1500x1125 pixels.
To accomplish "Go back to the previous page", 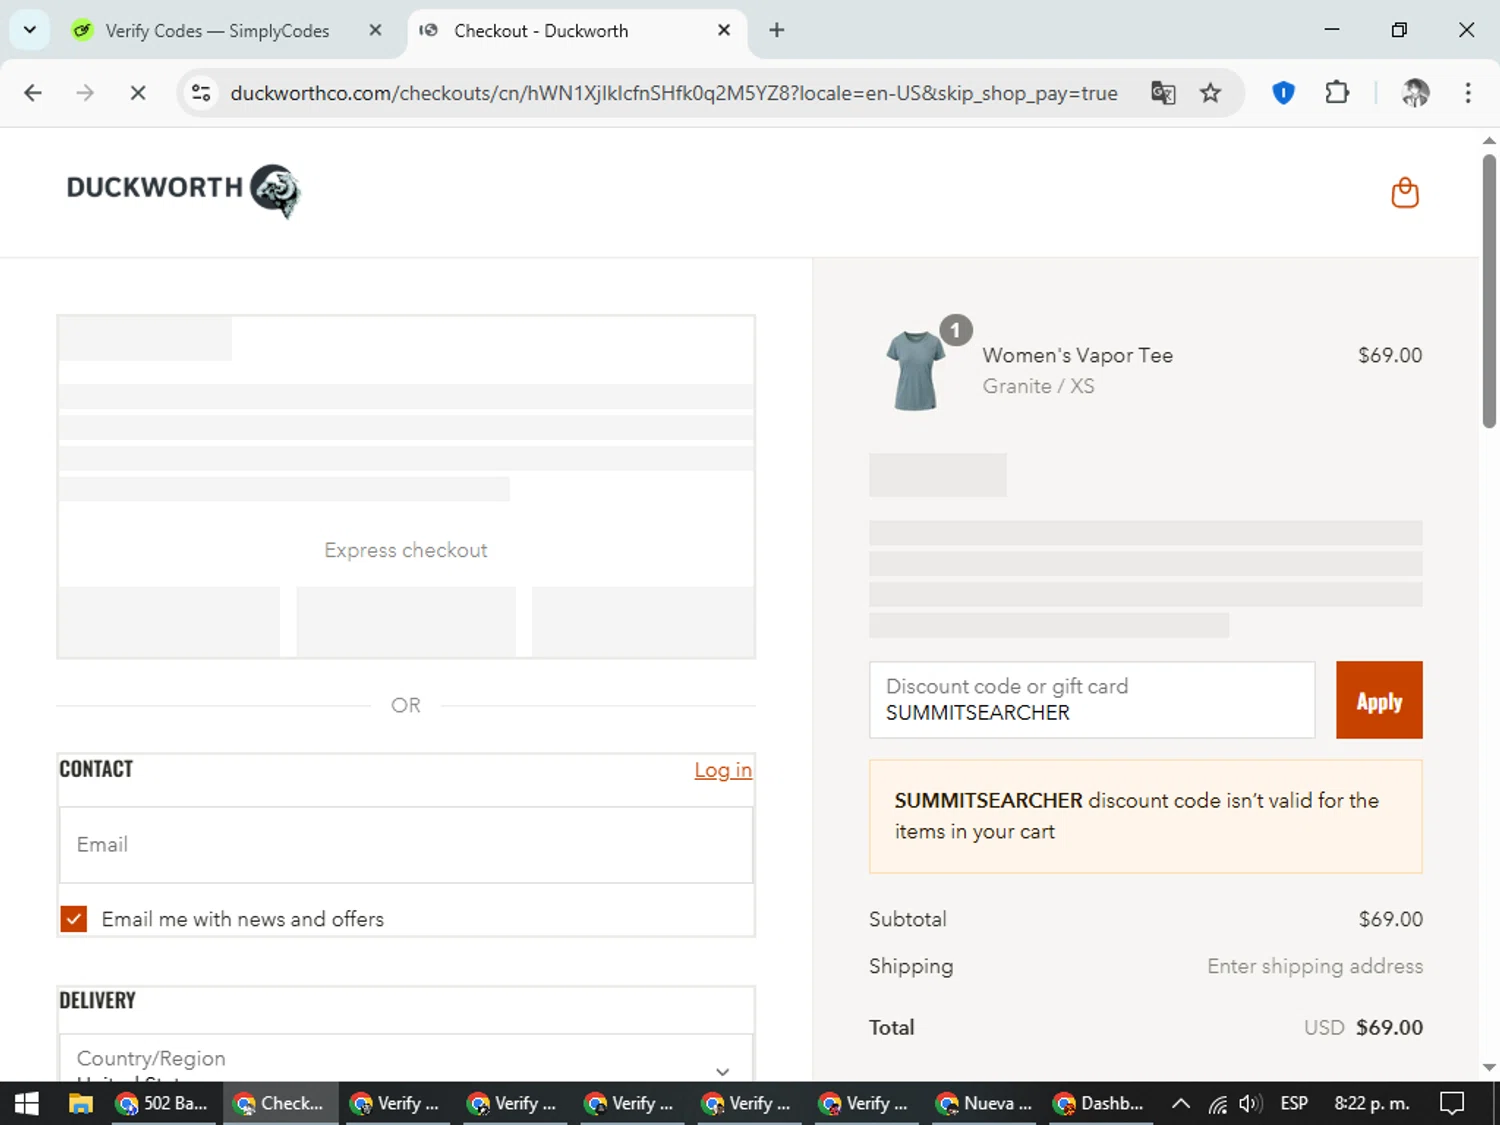I will click(x=33, y=93).
